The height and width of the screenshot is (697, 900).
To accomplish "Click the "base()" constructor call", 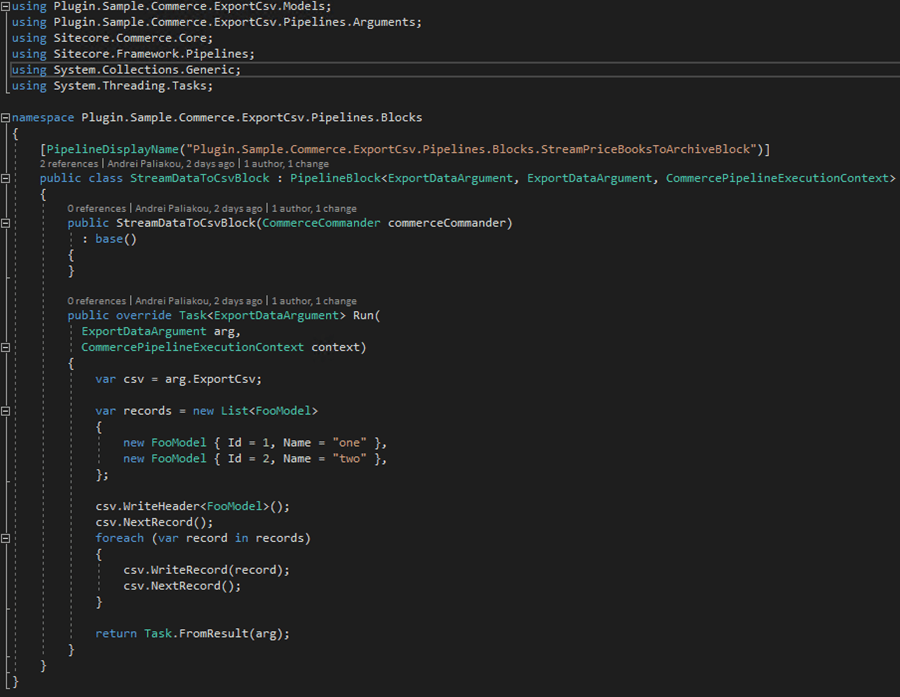I will [116, 239].
